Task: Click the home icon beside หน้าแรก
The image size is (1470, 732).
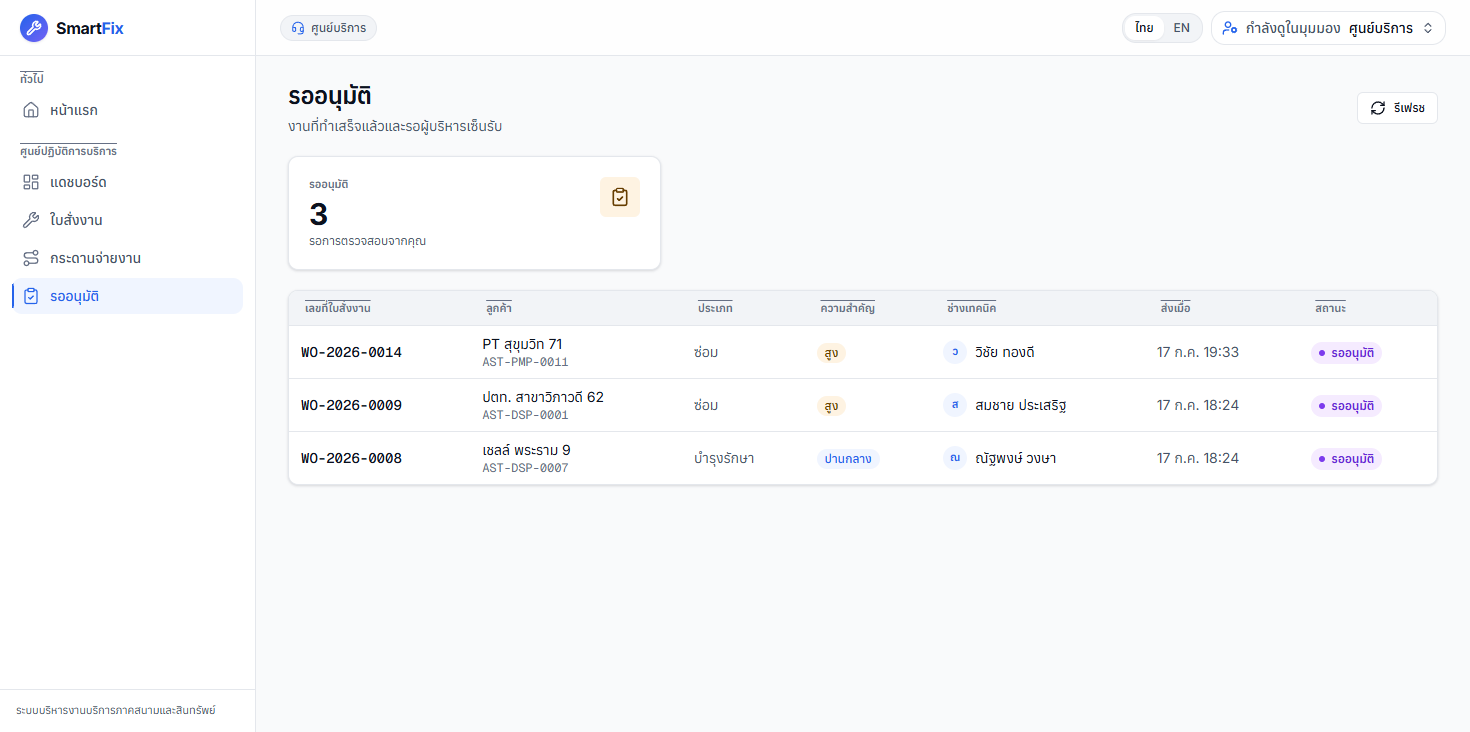Action: pos(31,110)
